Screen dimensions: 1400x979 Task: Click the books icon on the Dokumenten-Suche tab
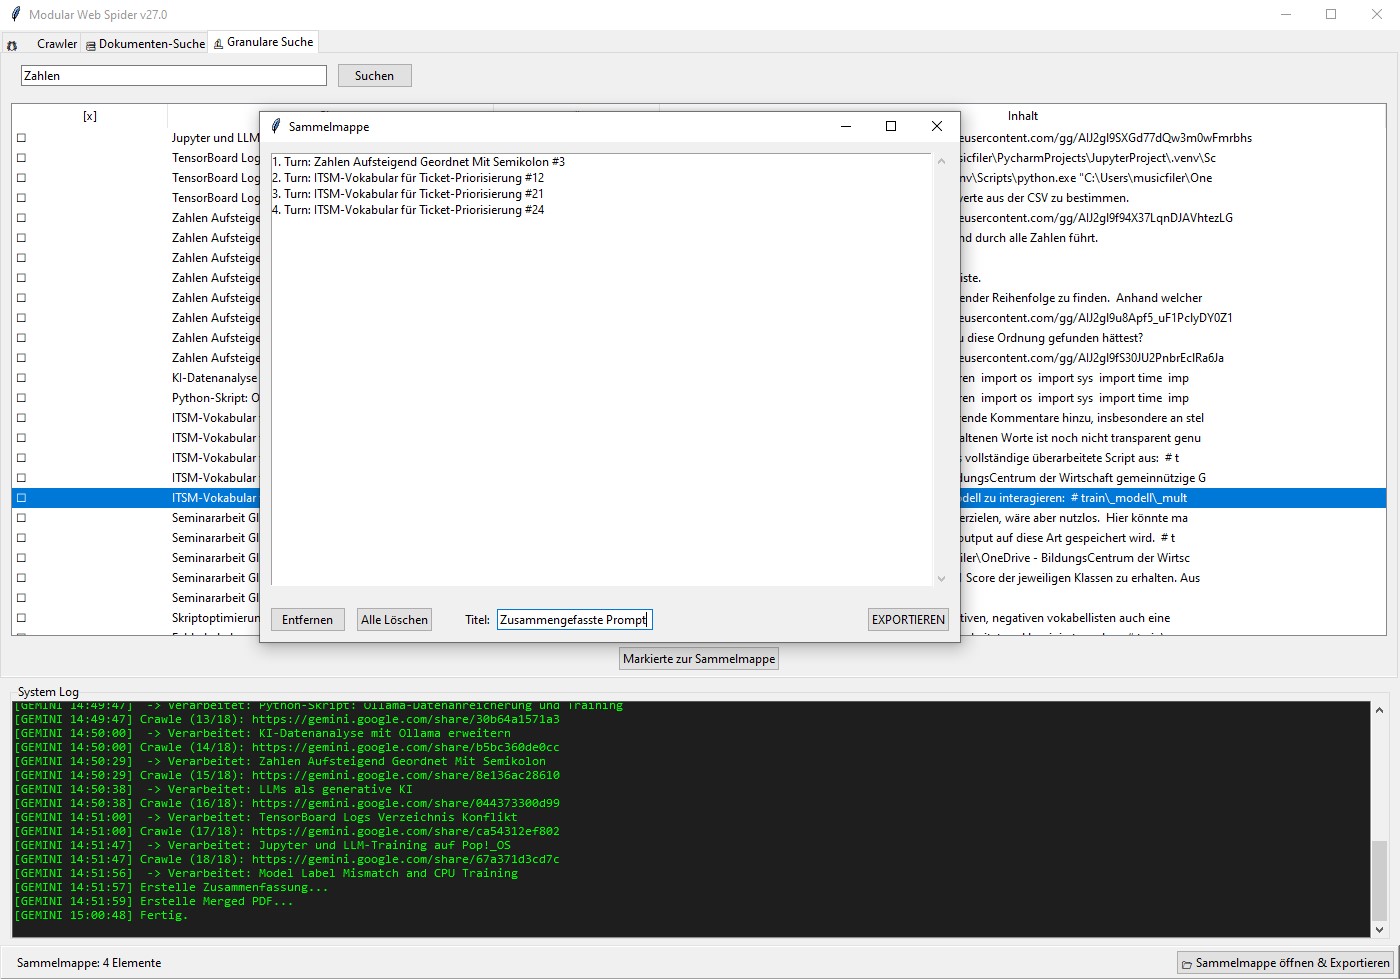pyautogui.click(x=89, y=44)
